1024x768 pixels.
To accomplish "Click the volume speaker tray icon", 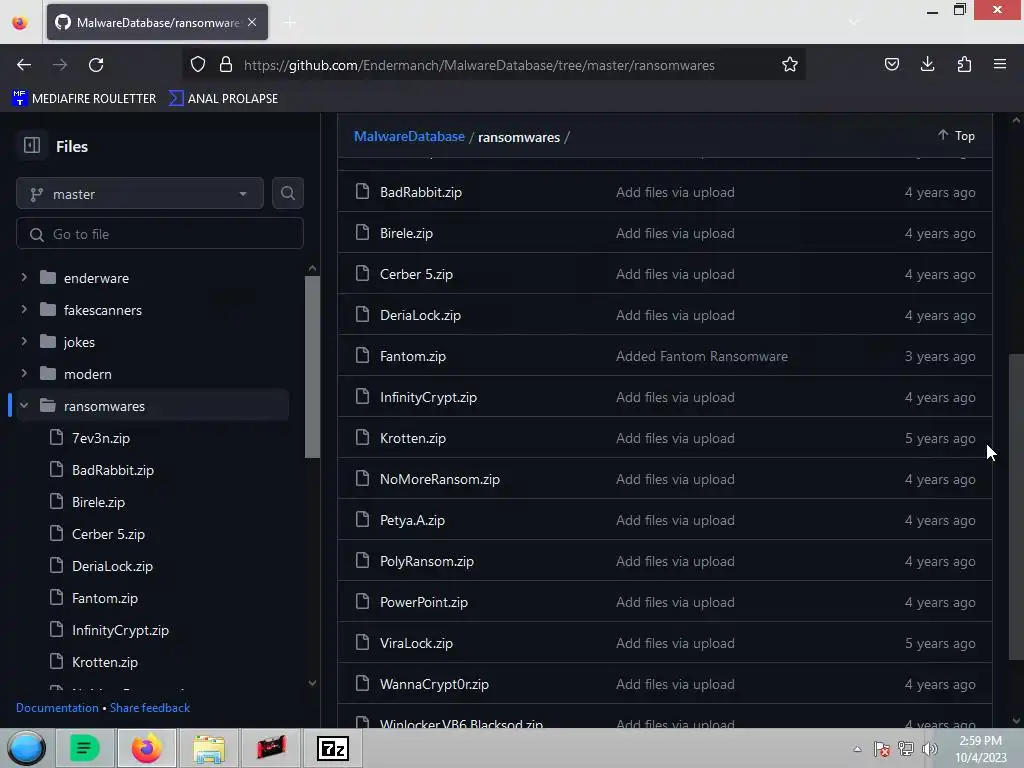I will pos(929,749).
